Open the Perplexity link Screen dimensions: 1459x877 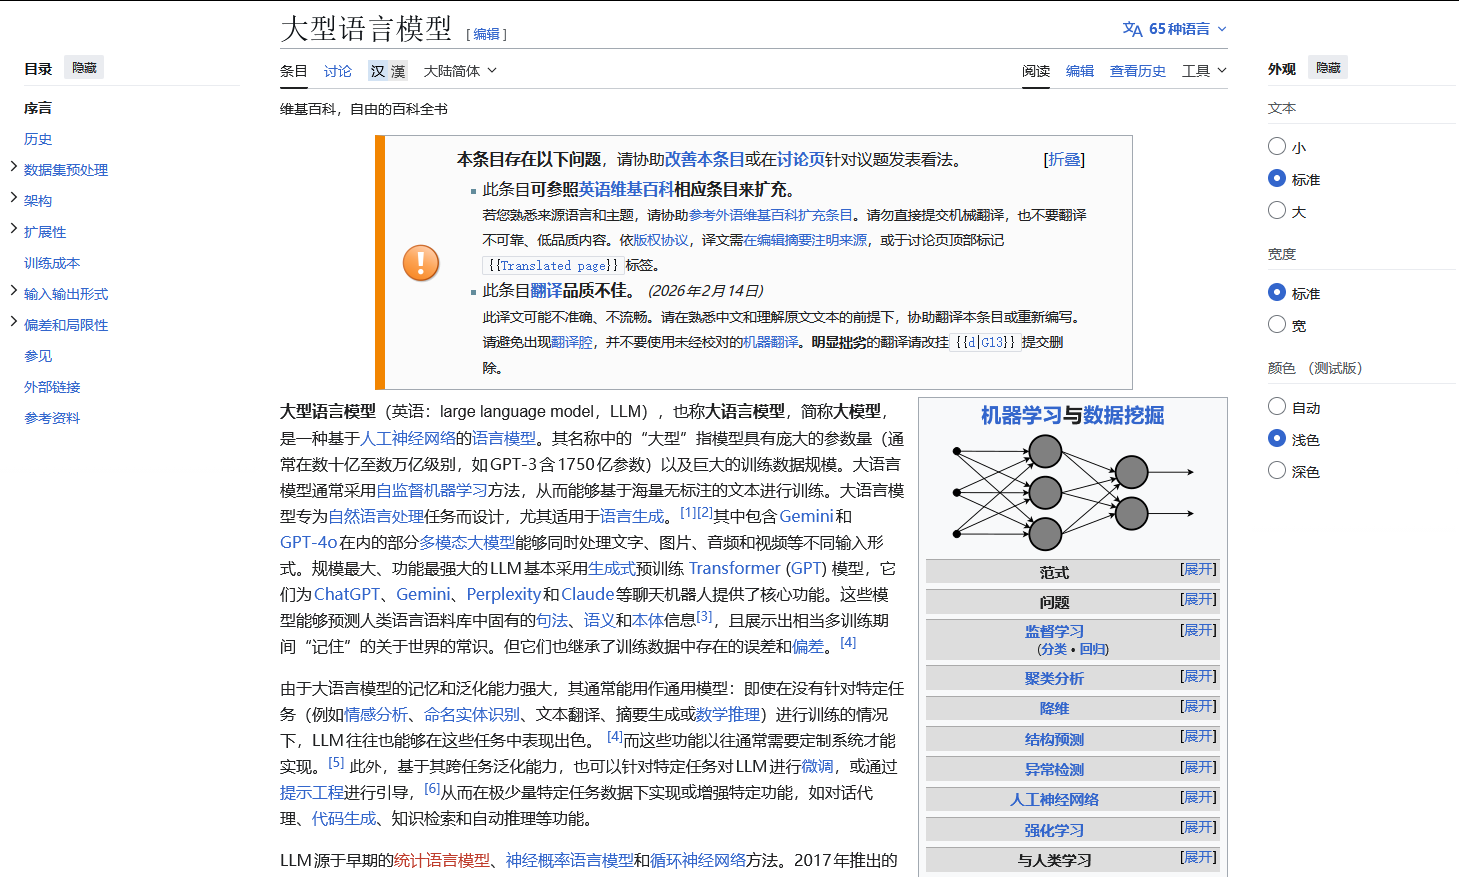(x=504, y=594)
